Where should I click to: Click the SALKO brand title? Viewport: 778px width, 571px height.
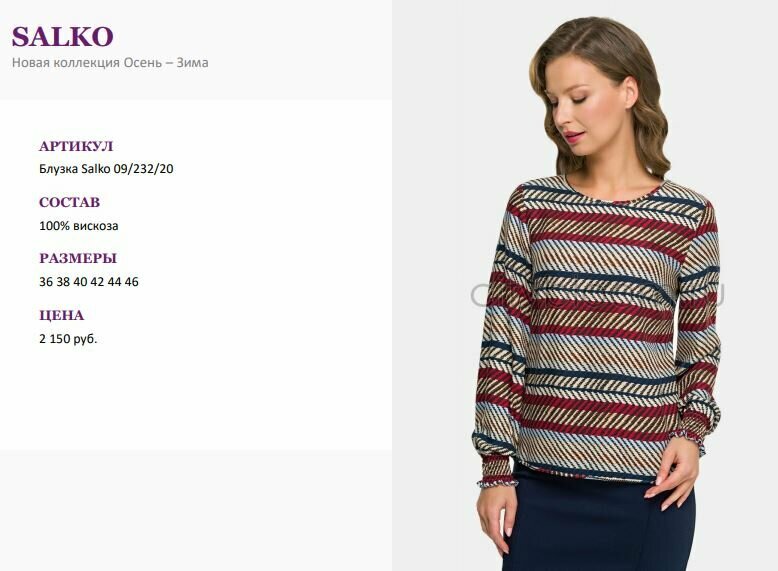(x=63, y=36)
